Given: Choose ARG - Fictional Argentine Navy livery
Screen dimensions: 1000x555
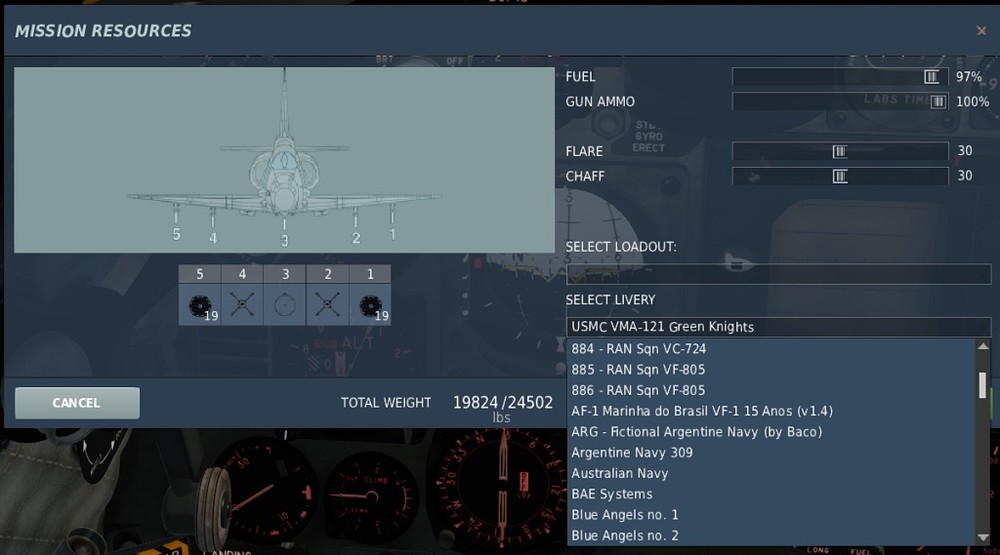Looking at the screenshot, I should [770, 432].
